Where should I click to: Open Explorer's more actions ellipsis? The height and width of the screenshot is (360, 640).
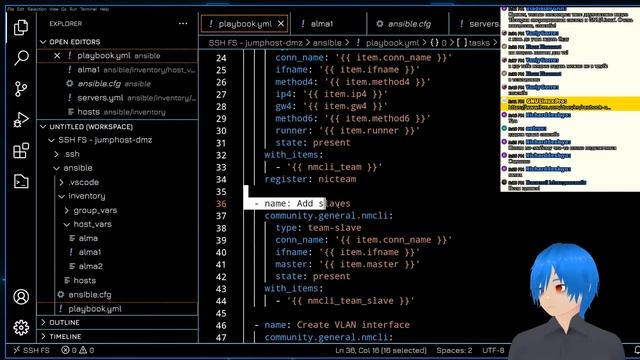pyautogui.click(x=183, y=24)
